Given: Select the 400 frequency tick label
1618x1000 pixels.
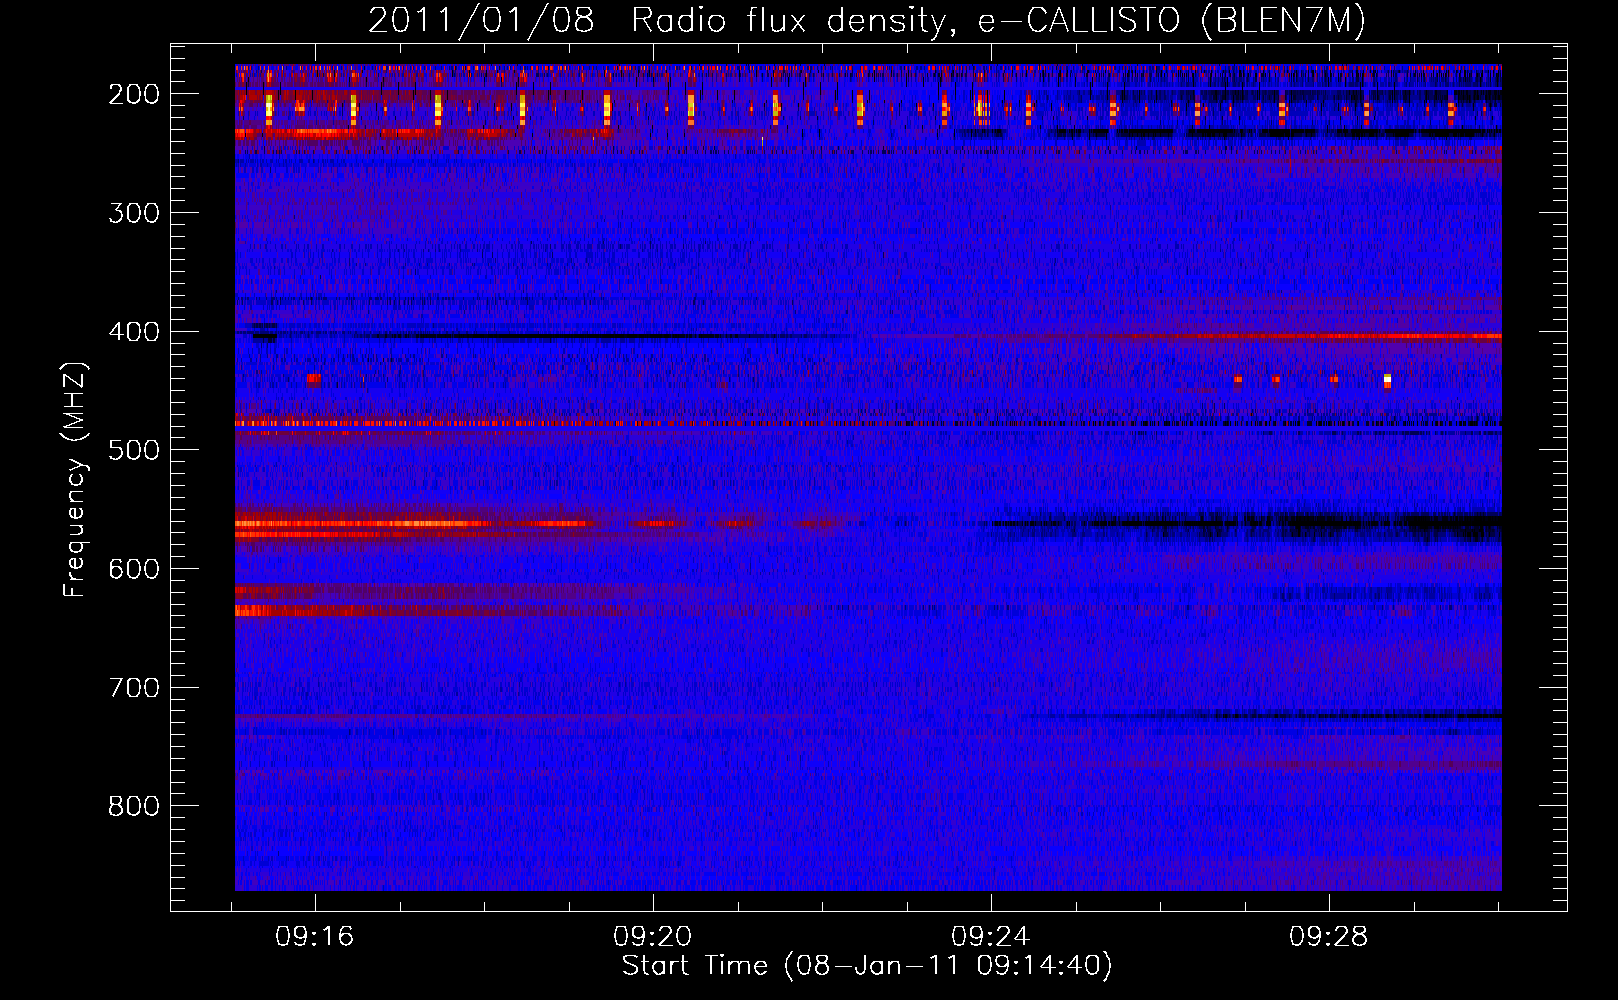Looking at the screenshot, I should 134,332.
